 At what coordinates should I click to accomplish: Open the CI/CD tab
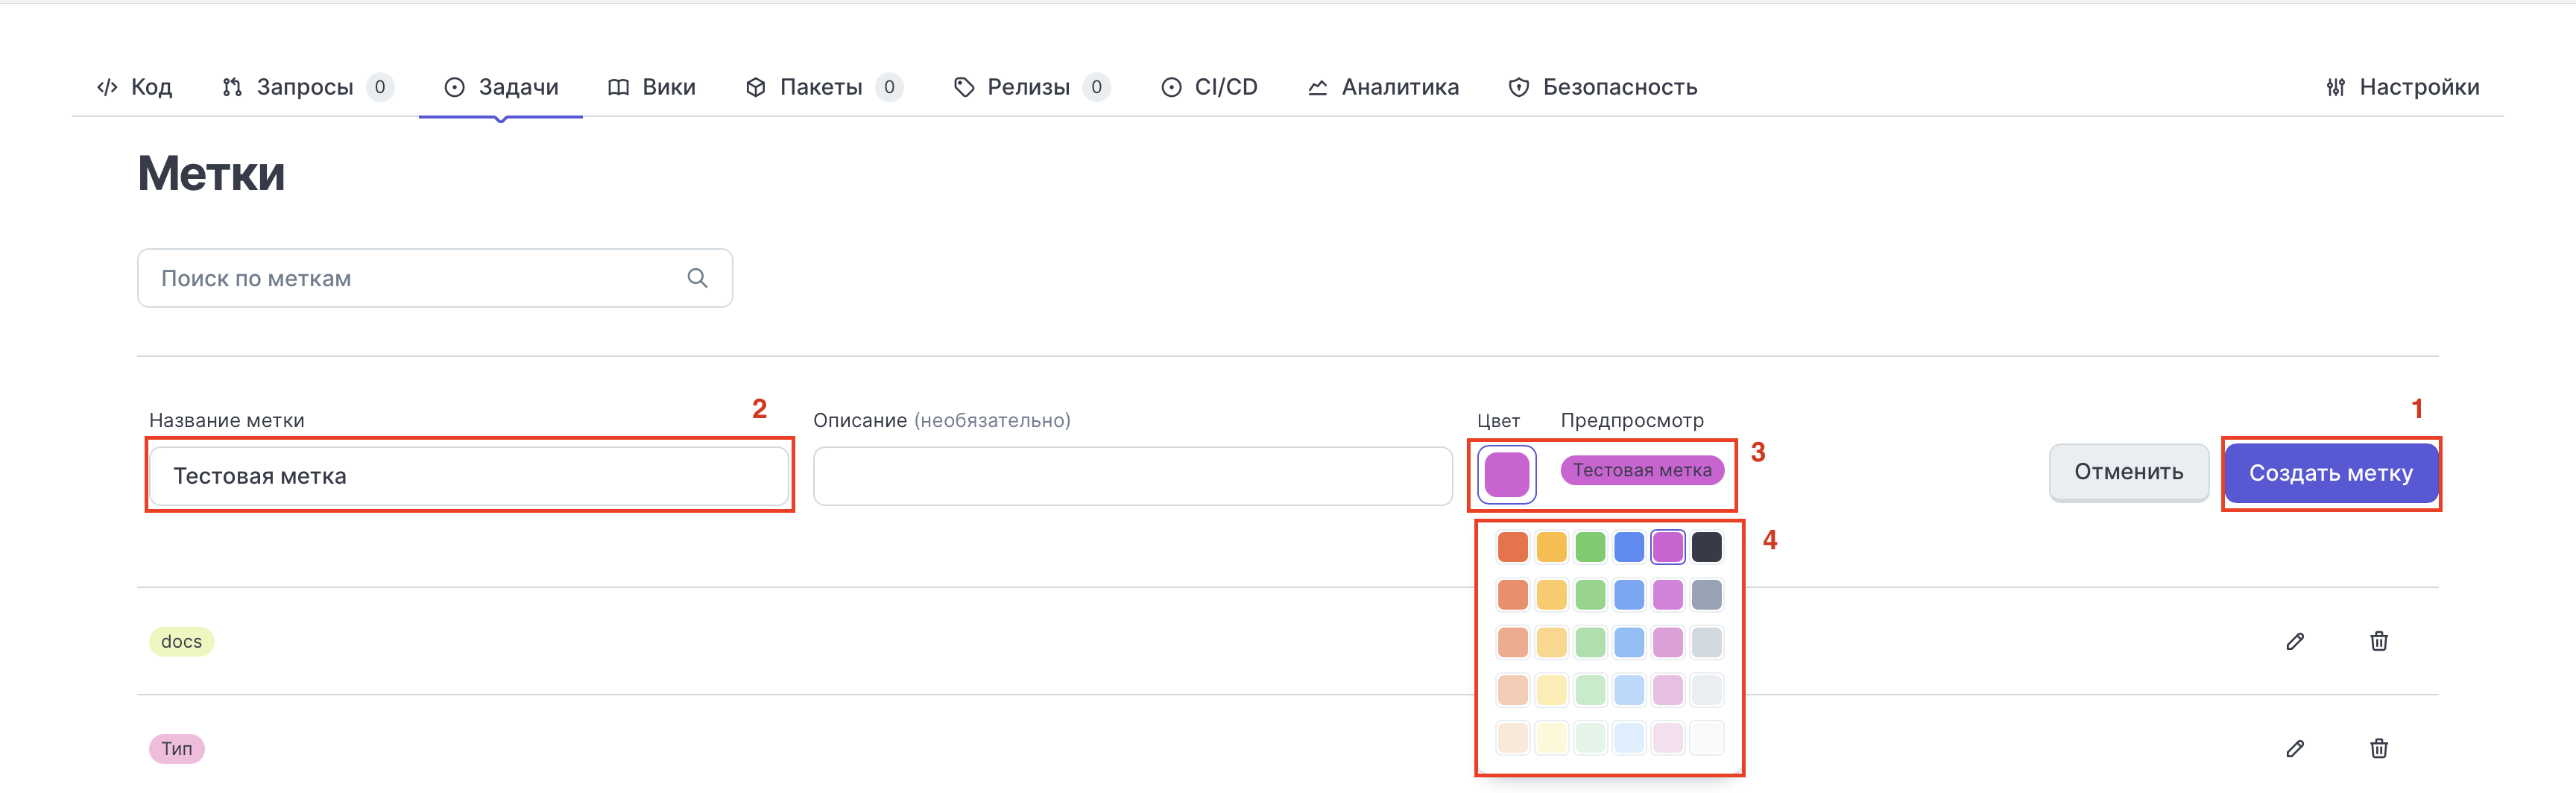[1209, 87]
